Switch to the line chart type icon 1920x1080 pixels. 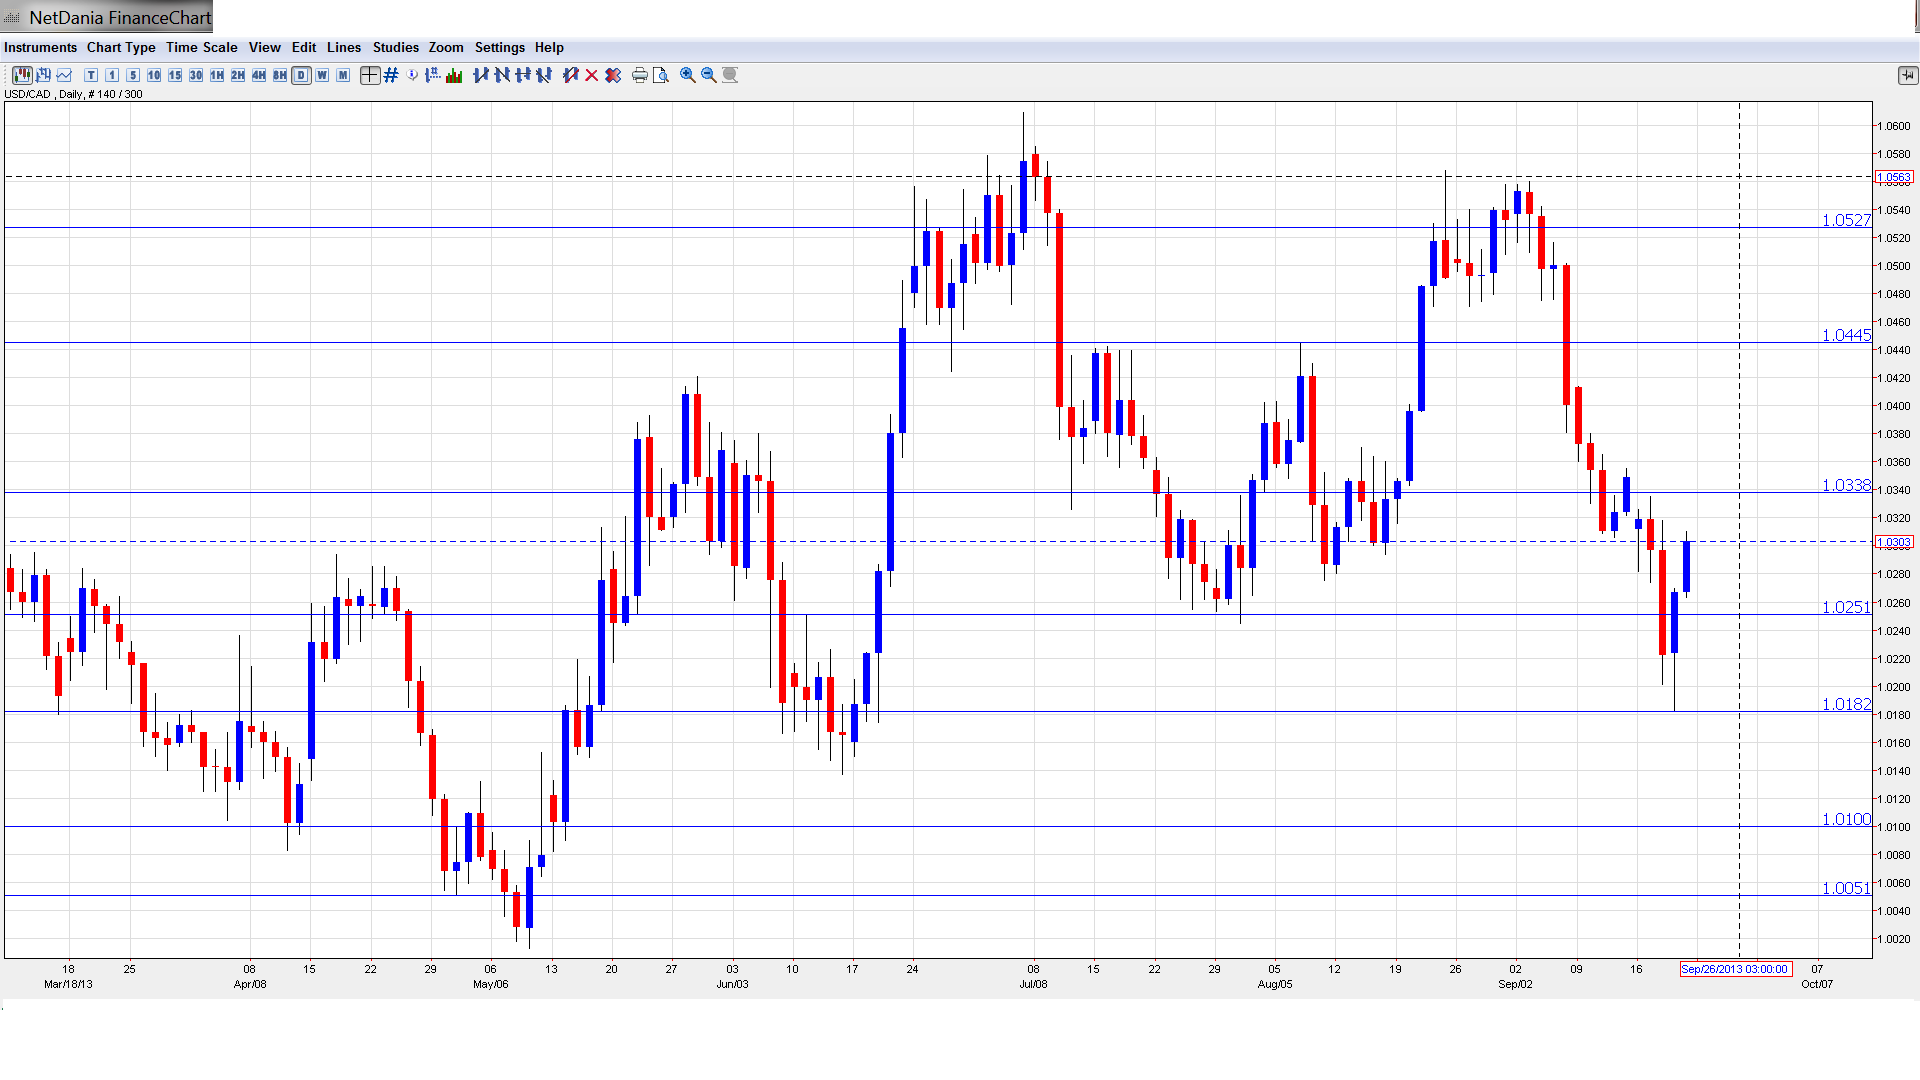64,75
